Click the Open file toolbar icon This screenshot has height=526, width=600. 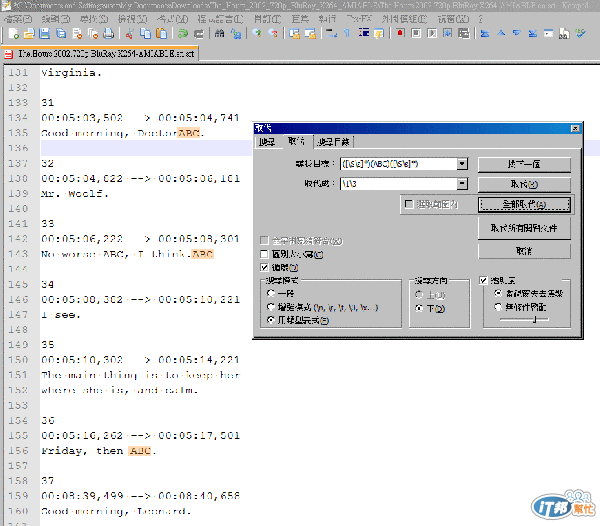click(29, 34)
